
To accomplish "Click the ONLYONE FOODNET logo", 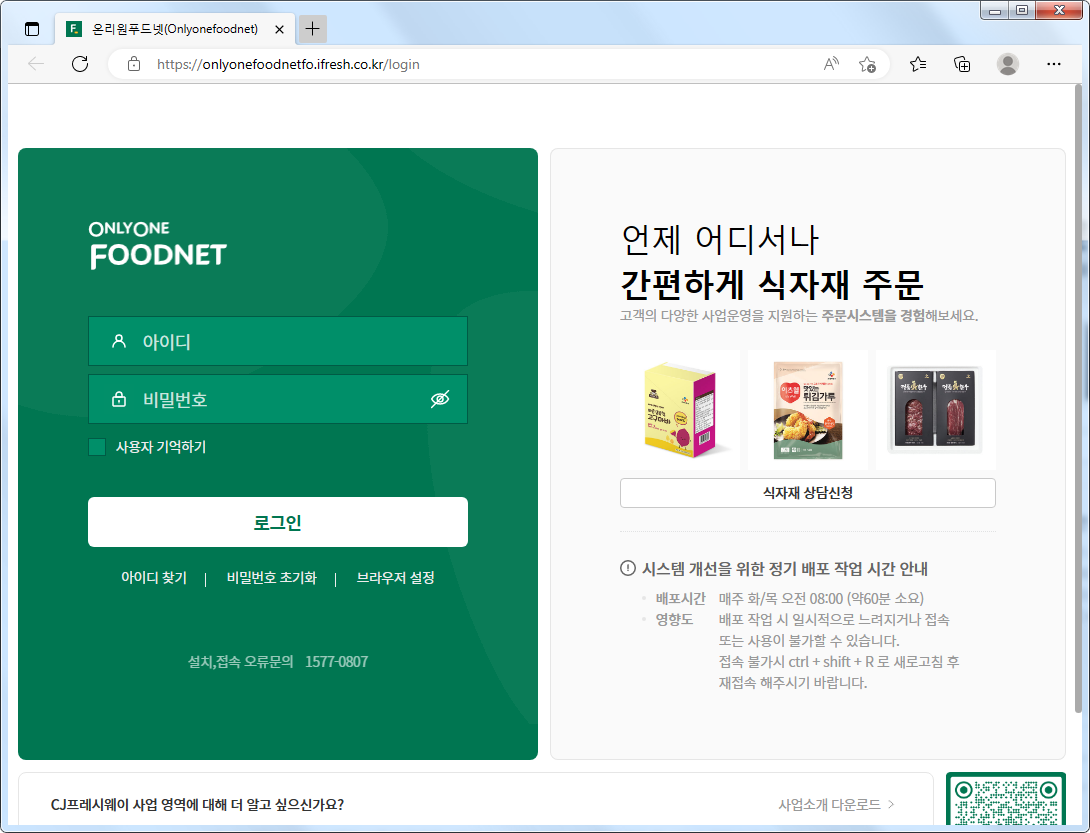I will pos(158,245).
